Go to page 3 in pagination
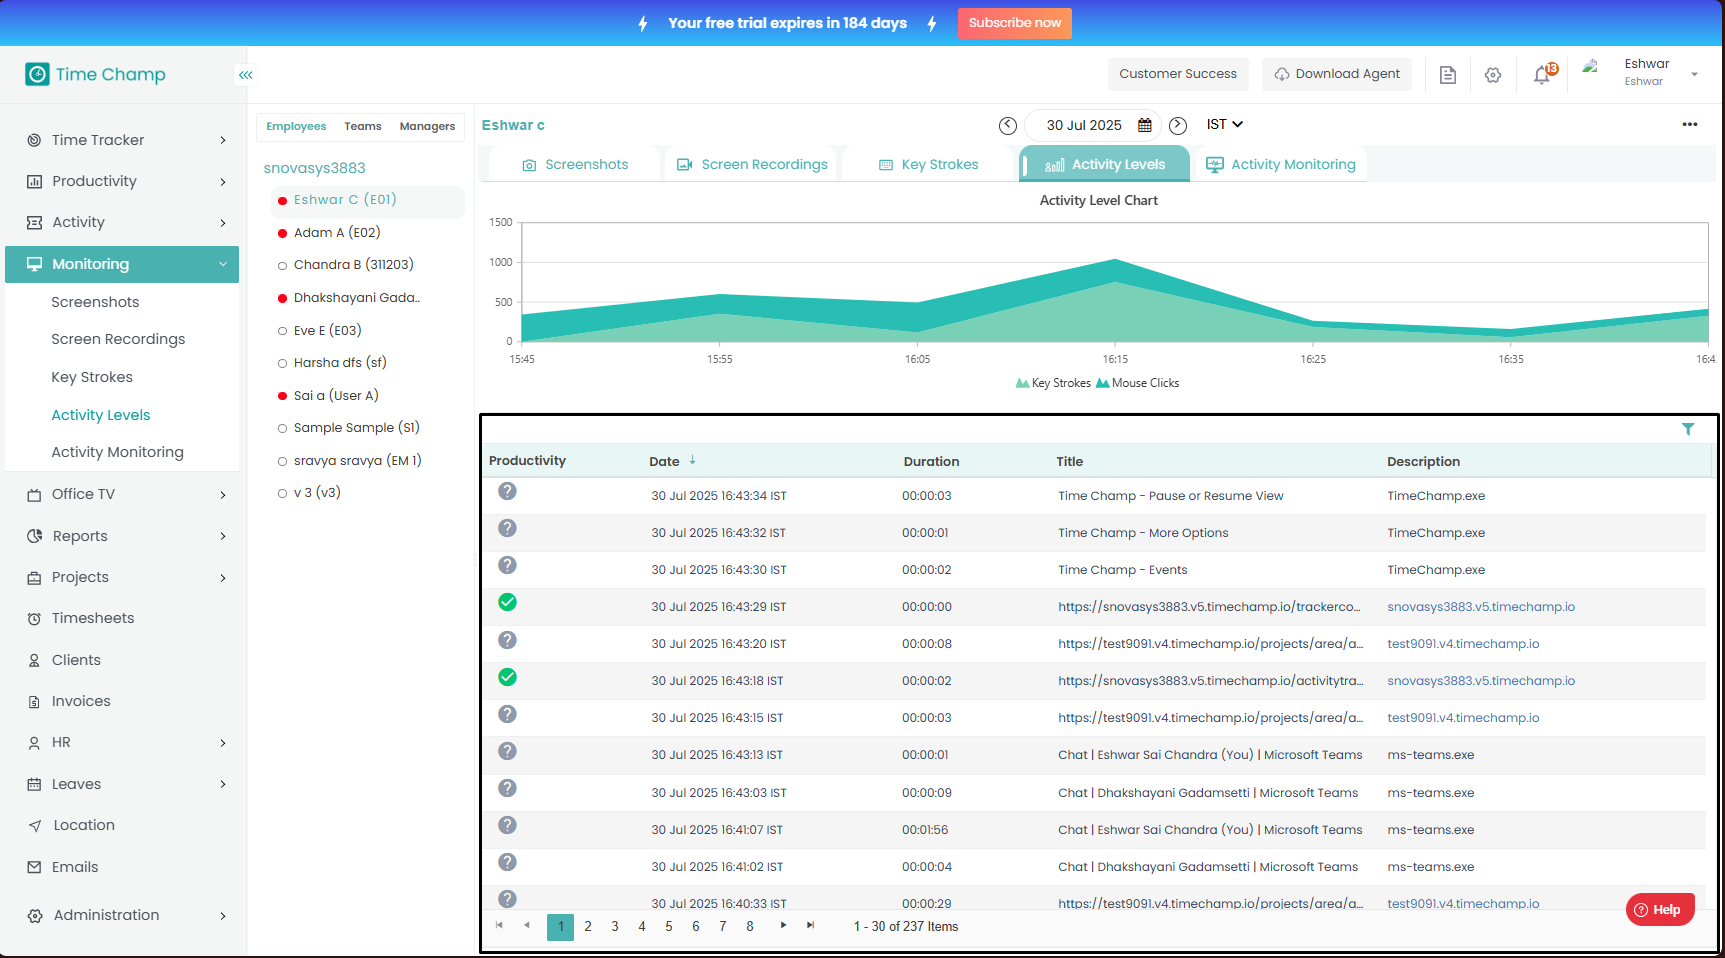Screen dimensions: 1725x958 [x=615, y=927]
